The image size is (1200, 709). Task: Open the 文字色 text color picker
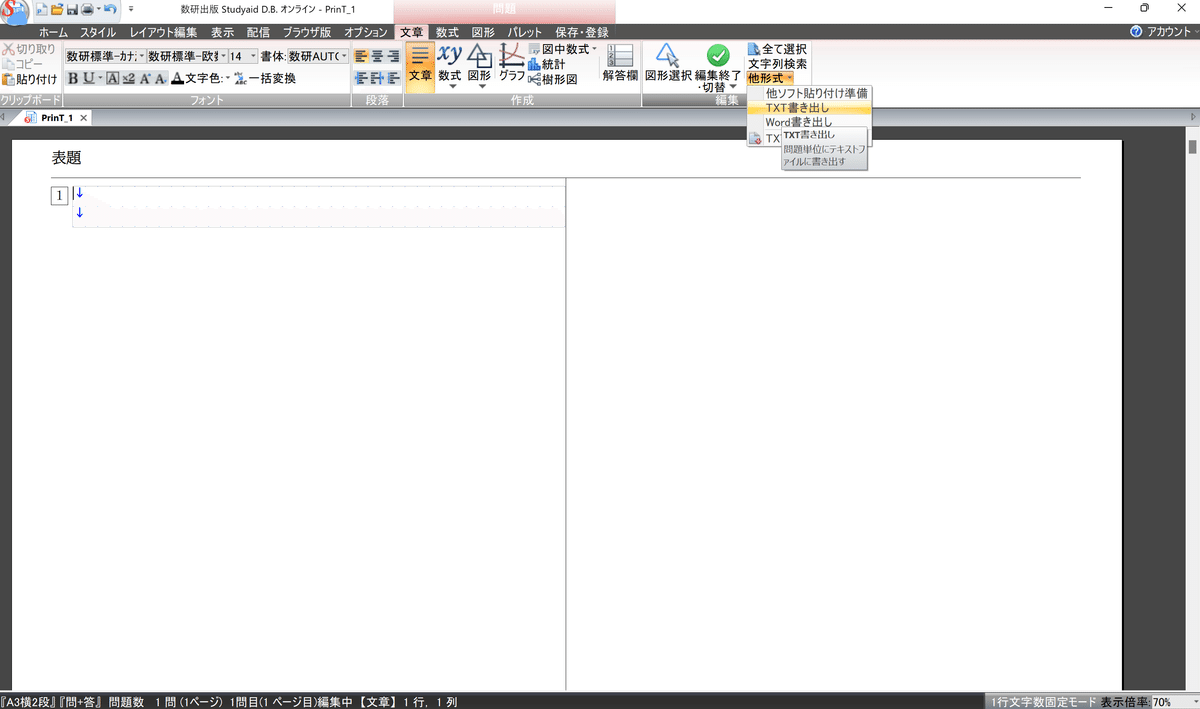click(x=200, y=78)
